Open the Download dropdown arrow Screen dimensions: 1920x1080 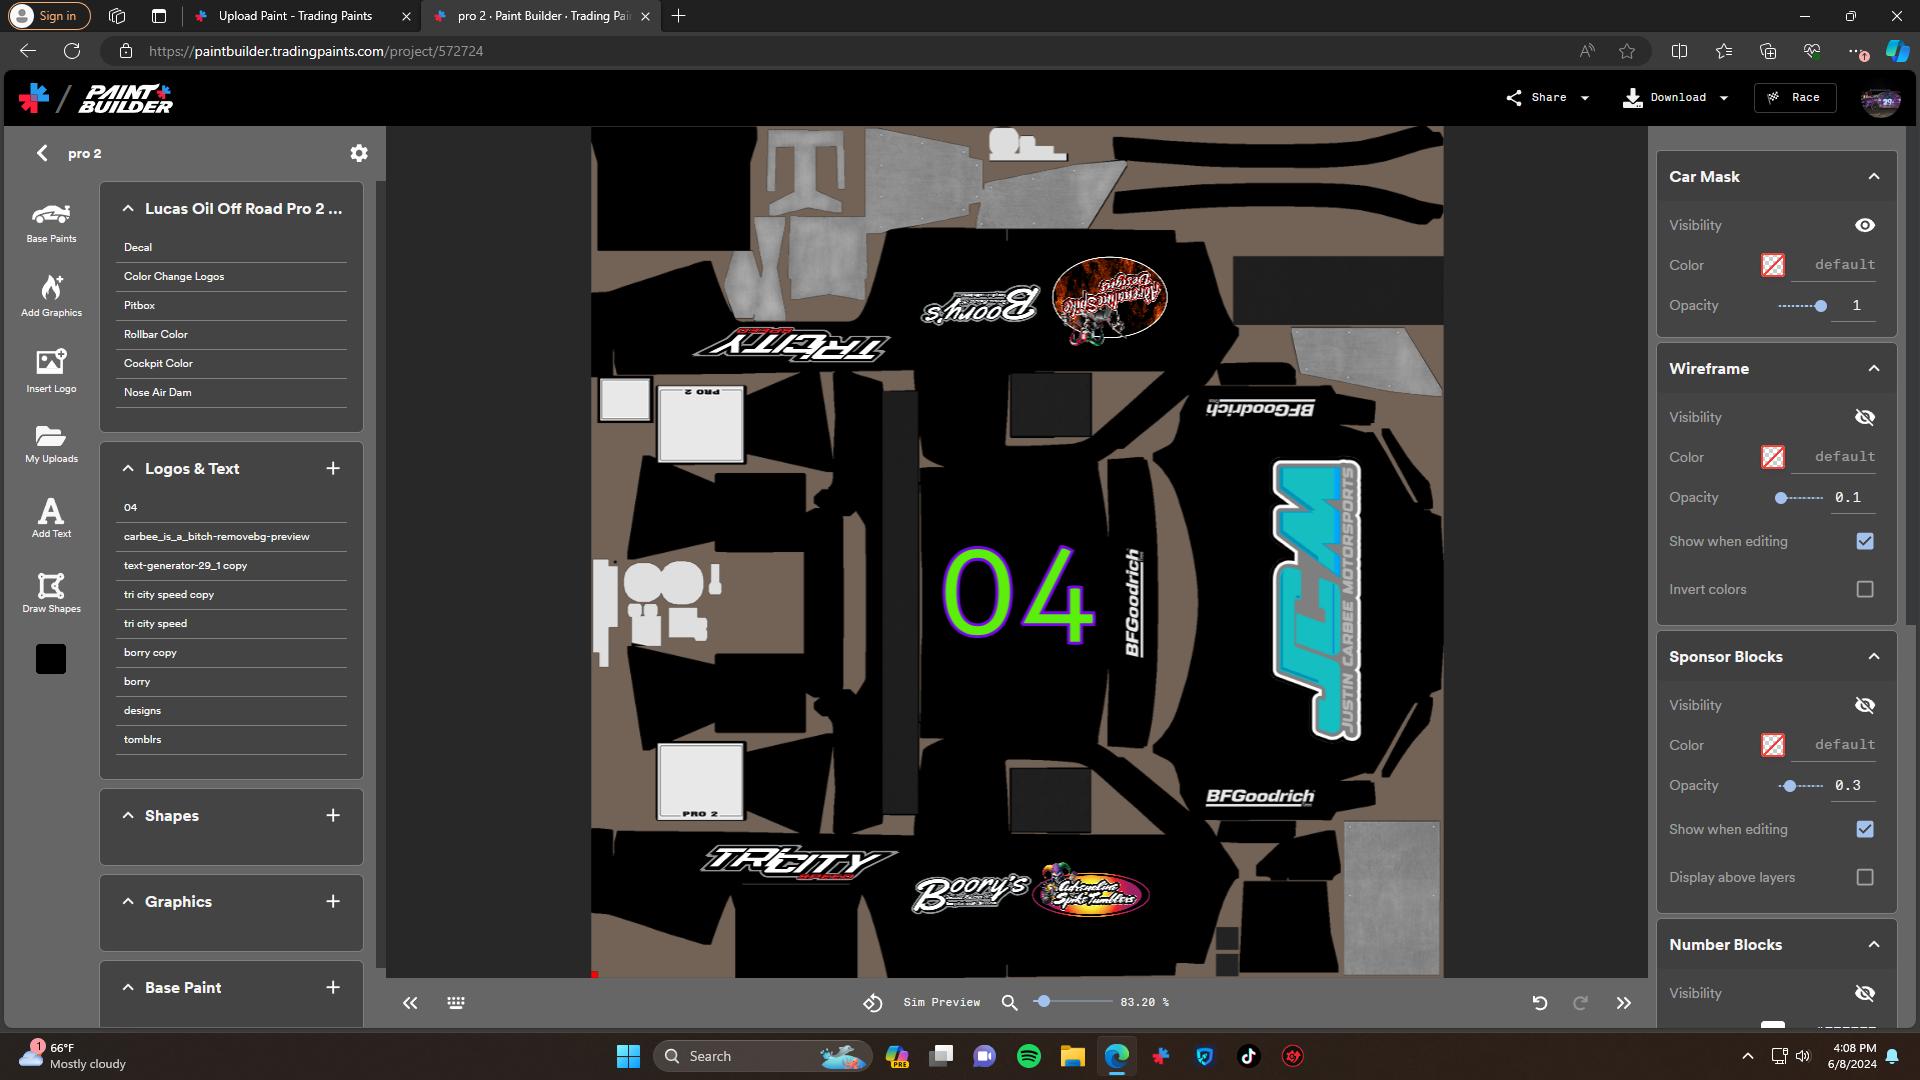pyautogui.click(x=1723, y=97)
